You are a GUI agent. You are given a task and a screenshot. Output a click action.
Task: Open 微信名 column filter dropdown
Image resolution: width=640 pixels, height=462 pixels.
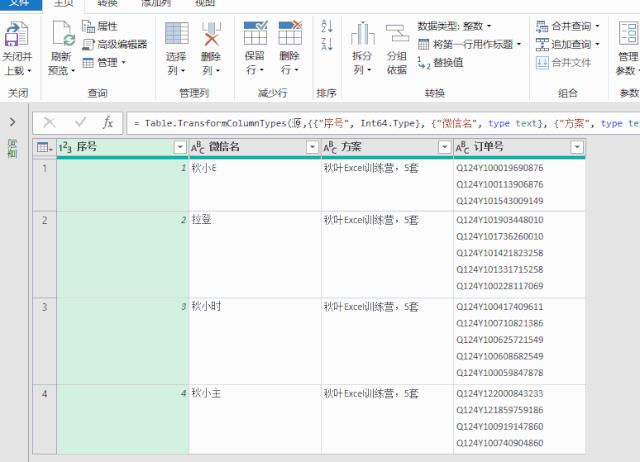312,147
